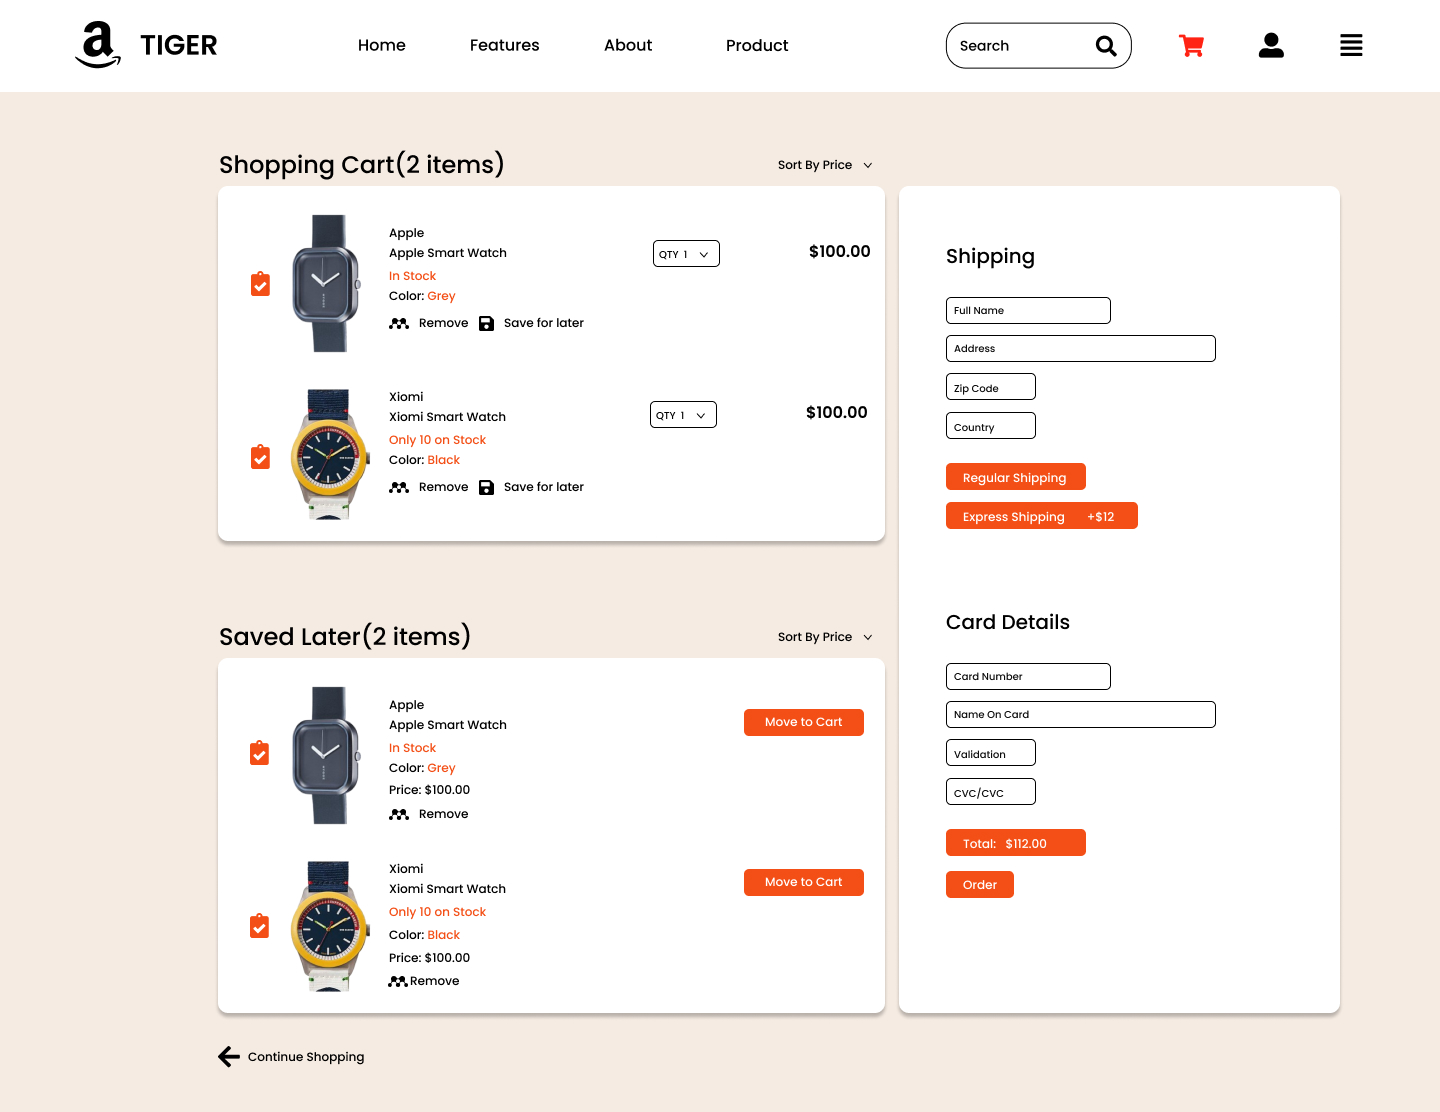Image resolution: width=1440 pixels, height=1112 pixels.
Task: Go to Home menu item
Action: [x=382, y=45]
